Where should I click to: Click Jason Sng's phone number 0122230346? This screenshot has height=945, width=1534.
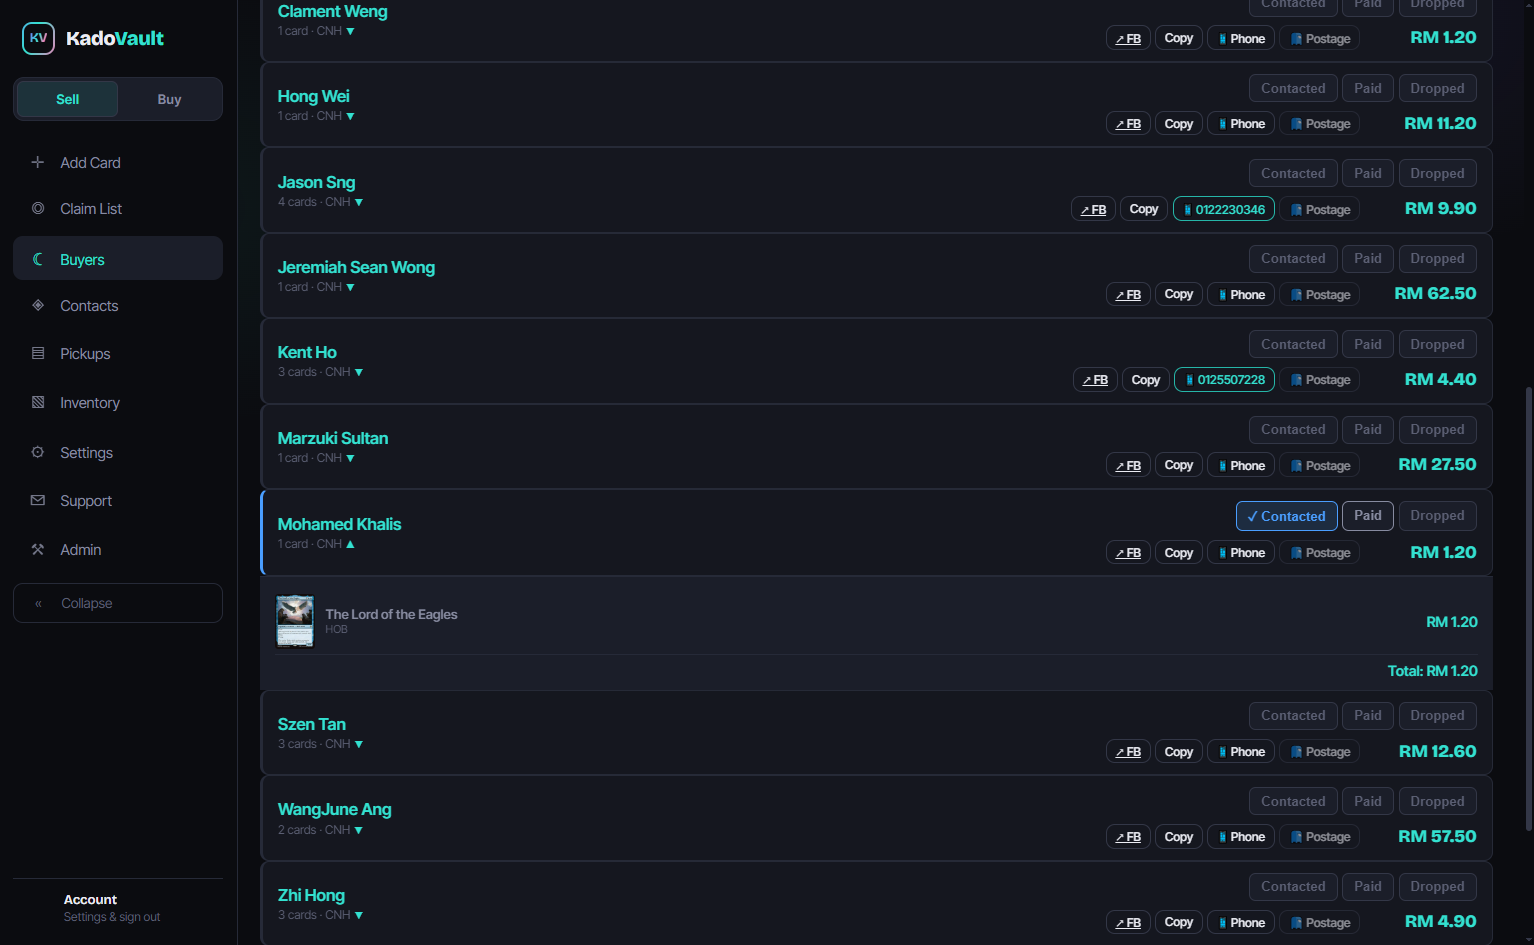click(x=1224, y=209)
